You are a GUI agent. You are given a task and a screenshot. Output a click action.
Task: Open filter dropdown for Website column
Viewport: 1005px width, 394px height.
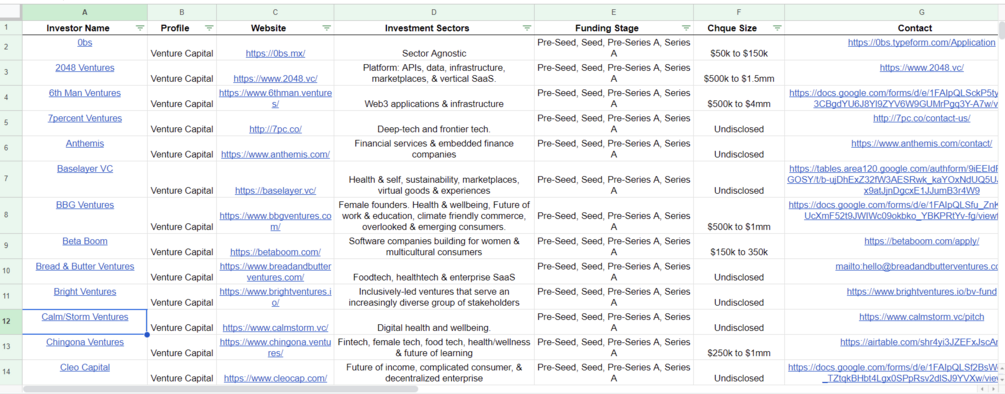[326, 28]
